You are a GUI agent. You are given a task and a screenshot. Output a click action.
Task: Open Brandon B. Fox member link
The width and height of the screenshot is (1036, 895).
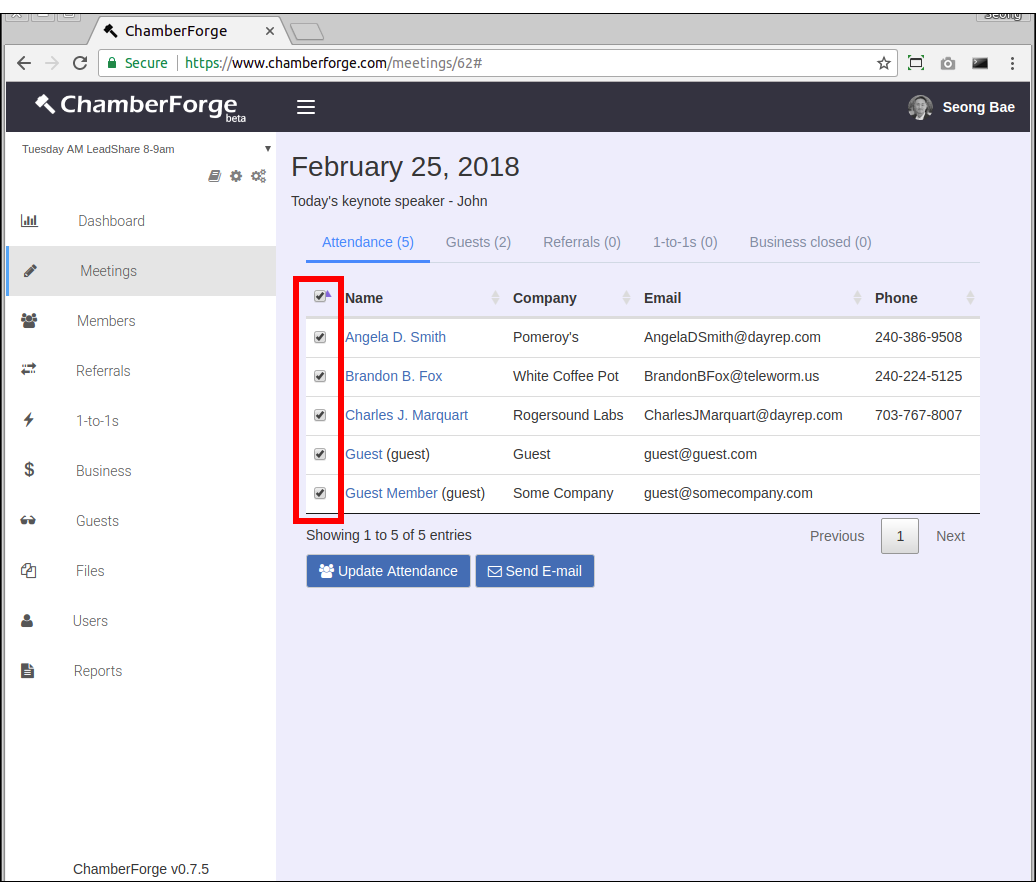coord(393,376)
